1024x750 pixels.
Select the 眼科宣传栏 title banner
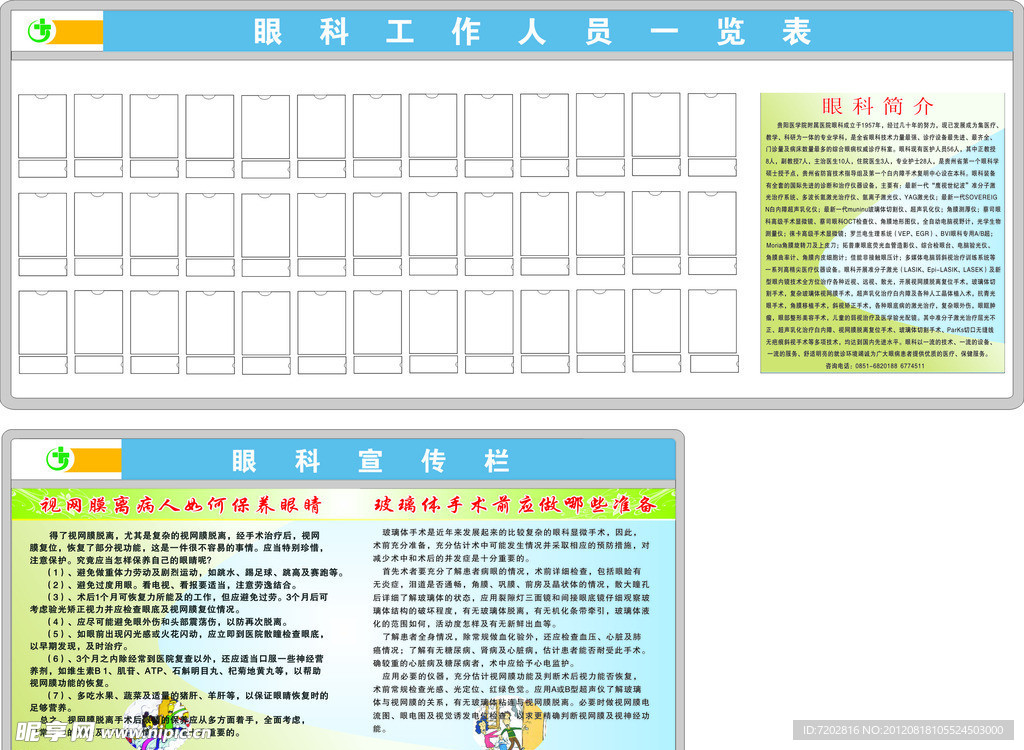pos(398,460)
